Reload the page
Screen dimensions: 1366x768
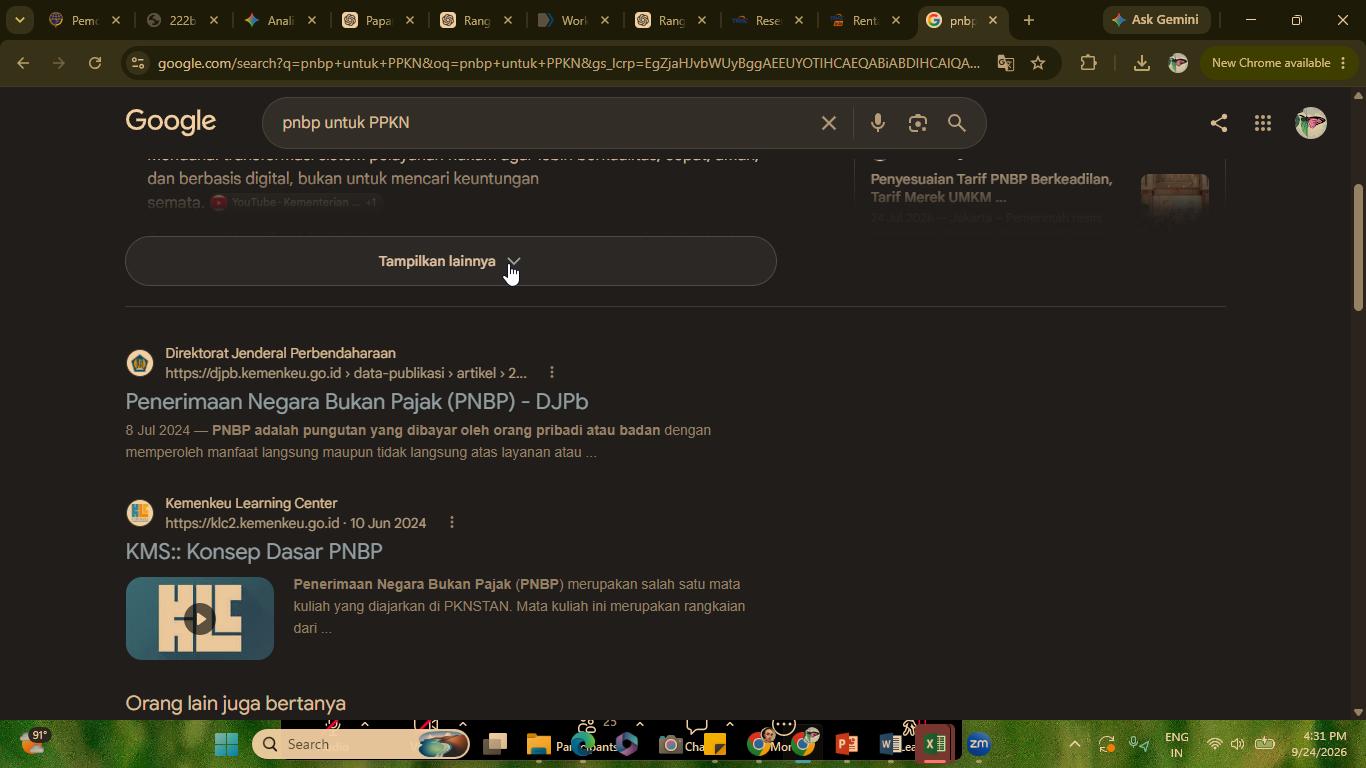coord(95,63)
